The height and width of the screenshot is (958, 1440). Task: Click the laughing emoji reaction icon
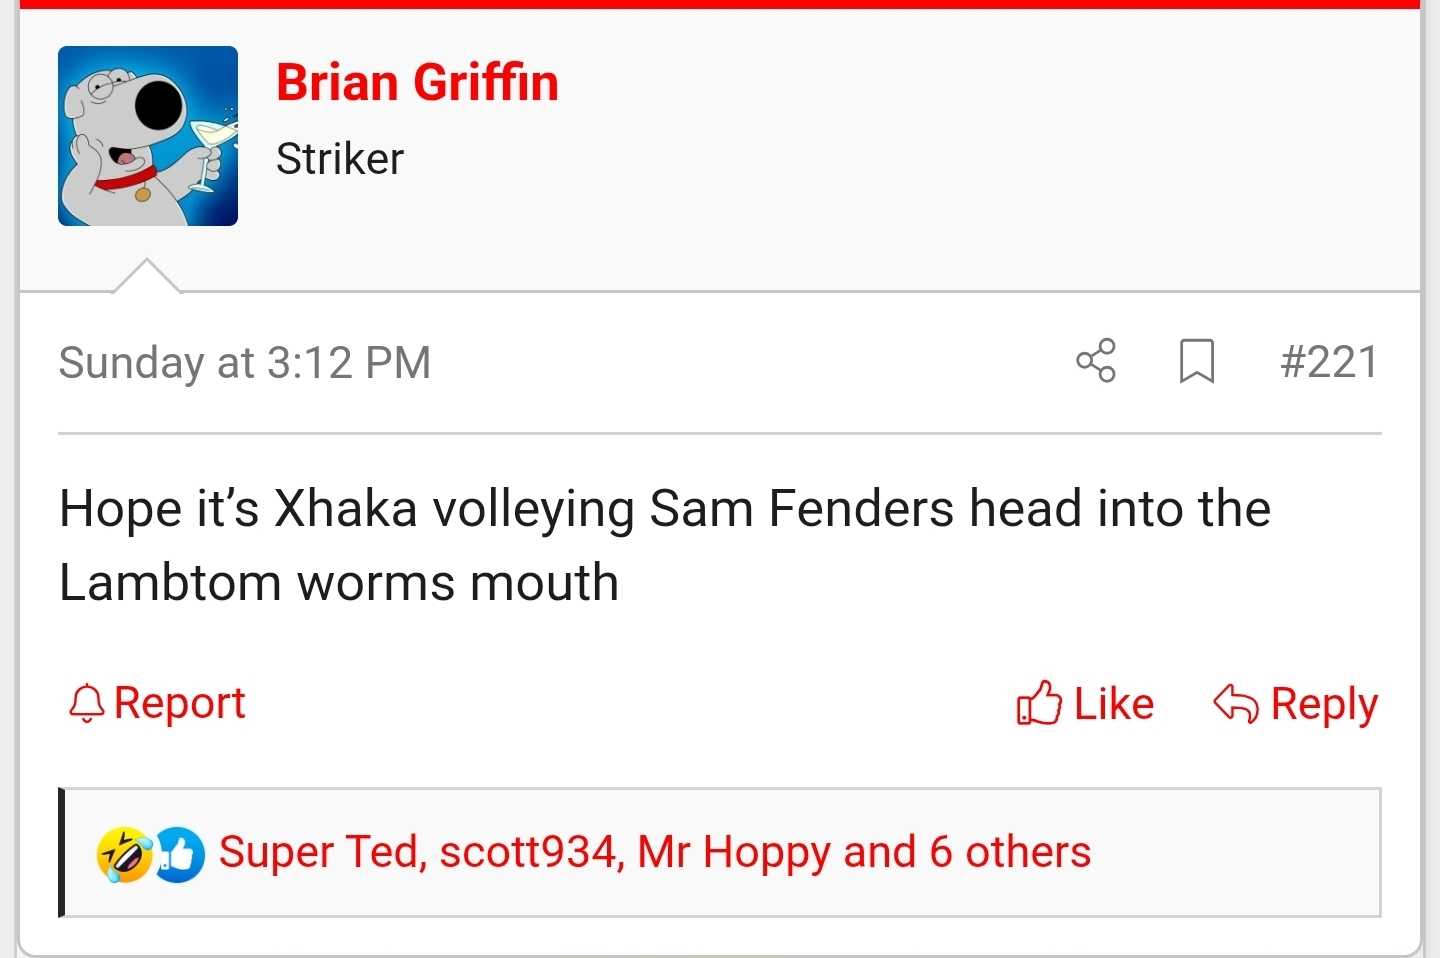[x=123, y=855]
